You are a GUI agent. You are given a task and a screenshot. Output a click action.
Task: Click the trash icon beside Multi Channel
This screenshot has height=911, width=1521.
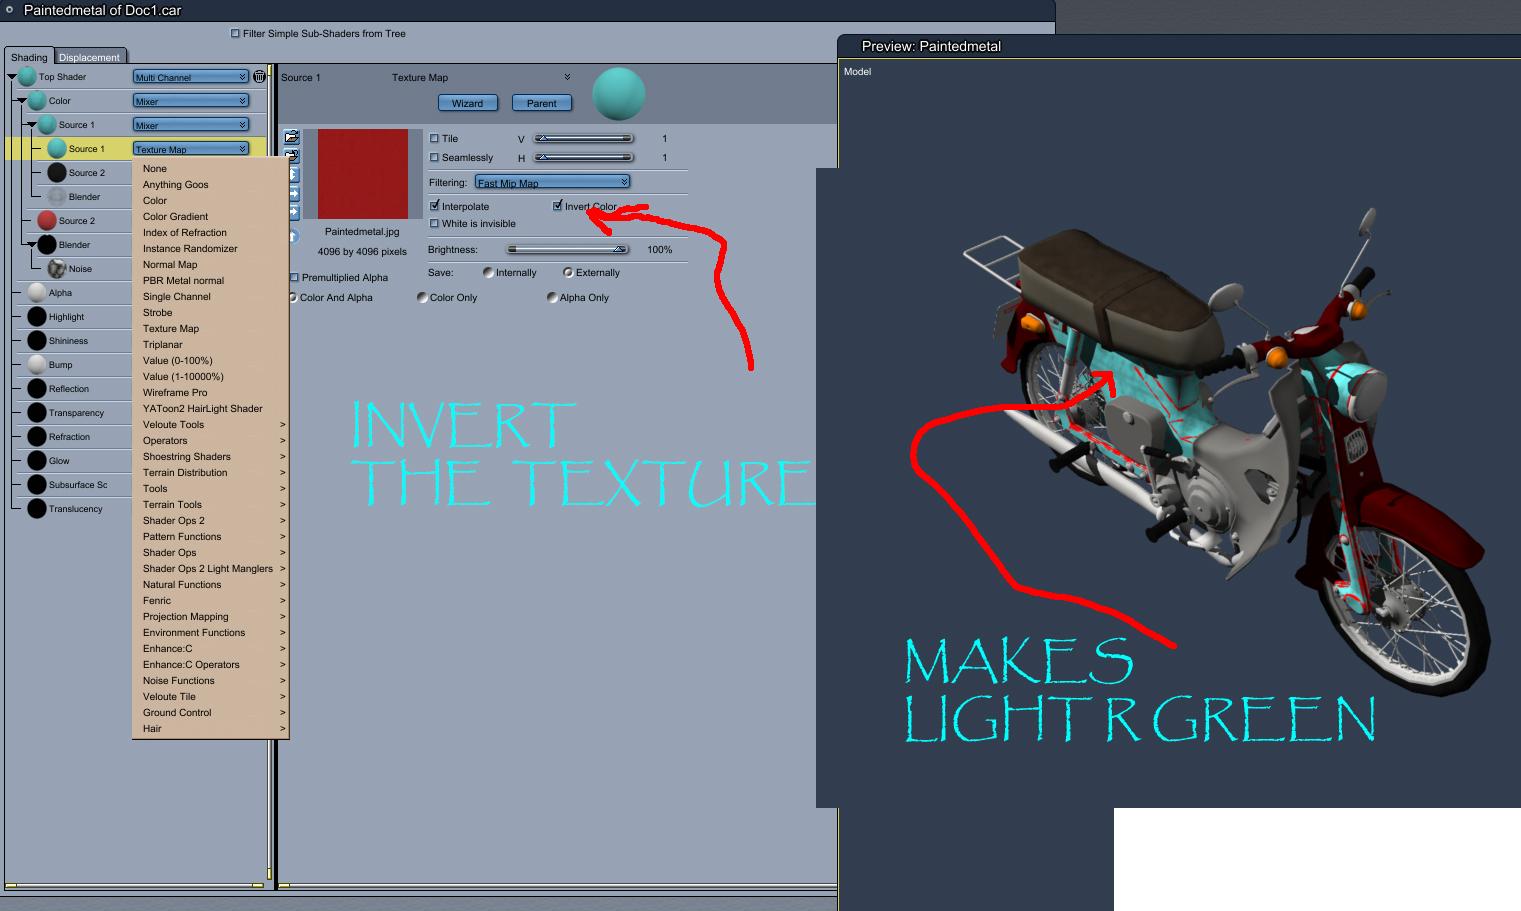tap(260, 77)
